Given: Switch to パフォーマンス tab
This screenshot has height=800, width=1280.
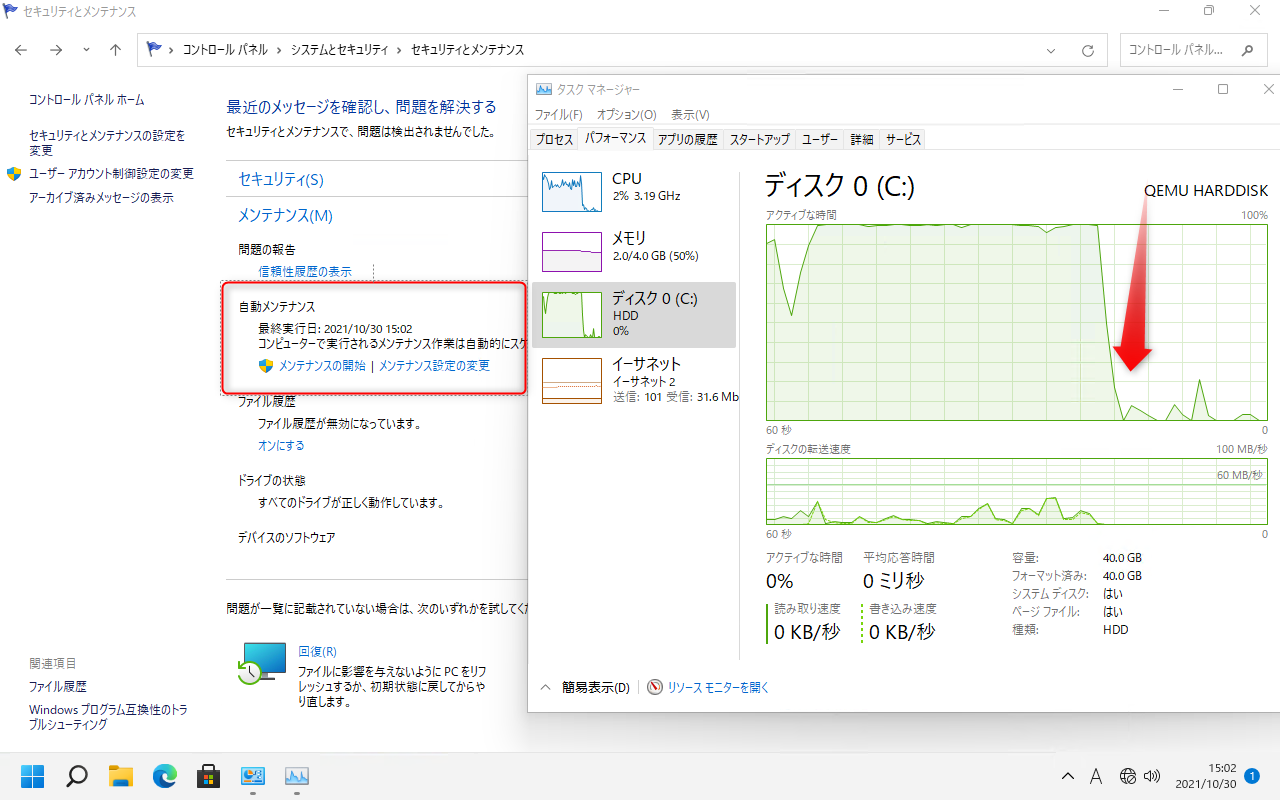Looking at the screenshot, I should pos(616,139).
